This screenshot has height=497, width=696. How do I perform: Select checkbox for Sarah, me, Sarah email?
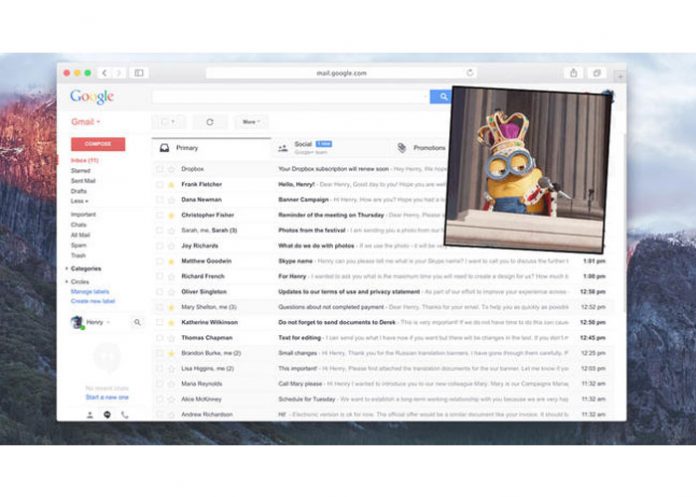coord(160,230)
